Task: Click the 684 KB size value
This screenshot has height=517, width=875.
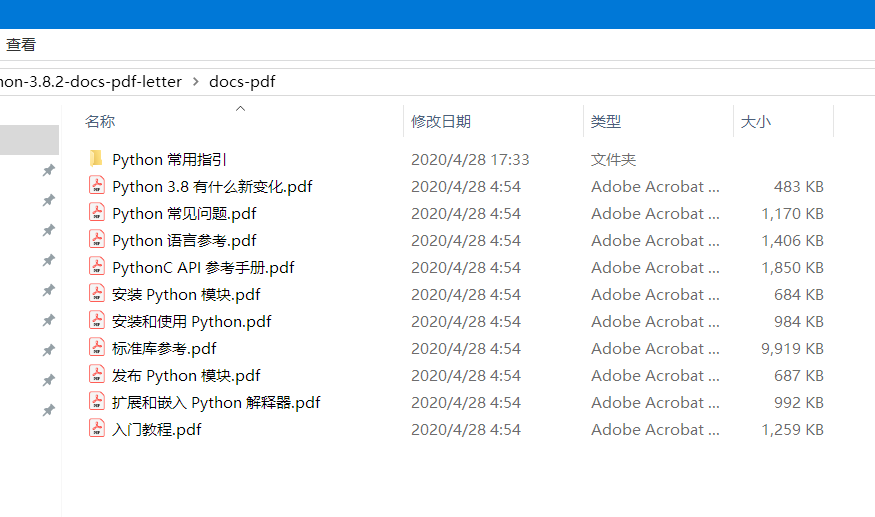Action: pyautogui.click(x=799, y=294)
